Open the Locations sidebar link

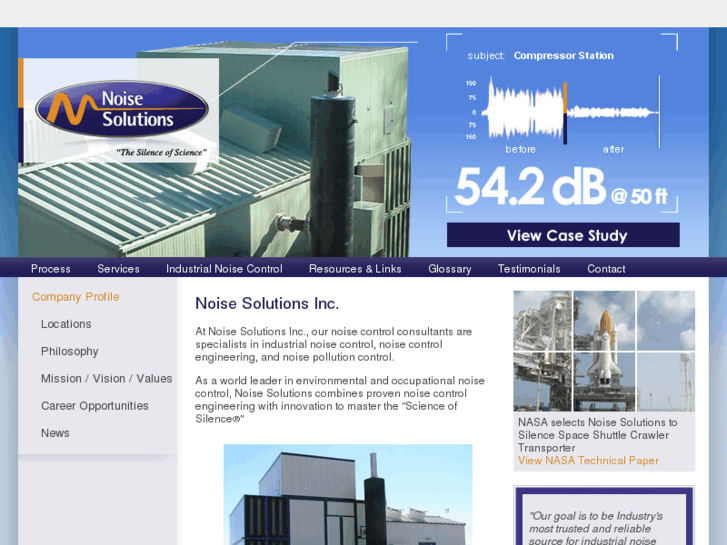66,324
